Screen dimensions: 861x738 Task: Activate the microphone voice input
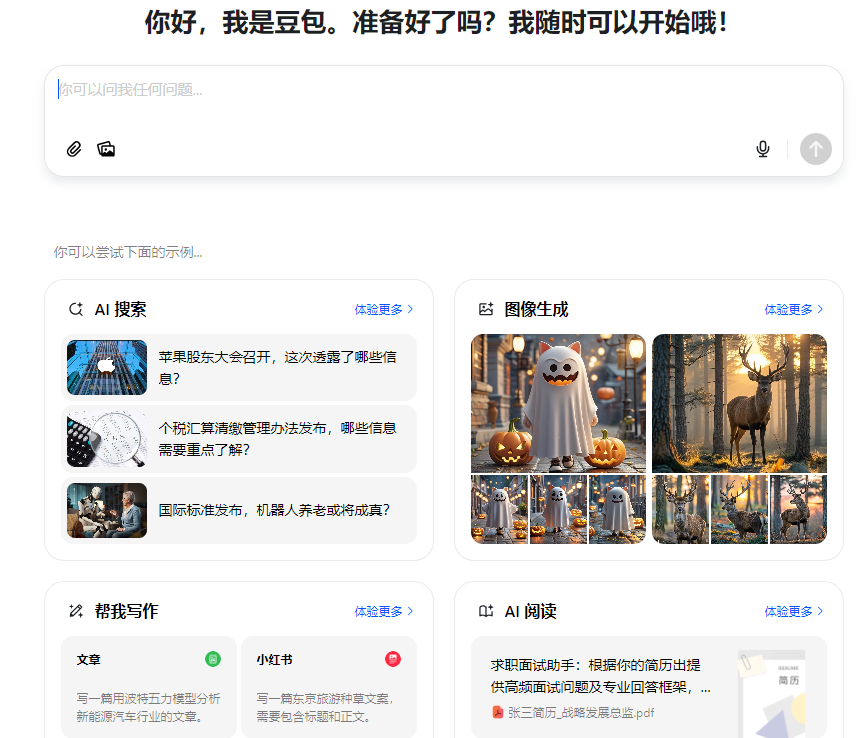[763, 149]
